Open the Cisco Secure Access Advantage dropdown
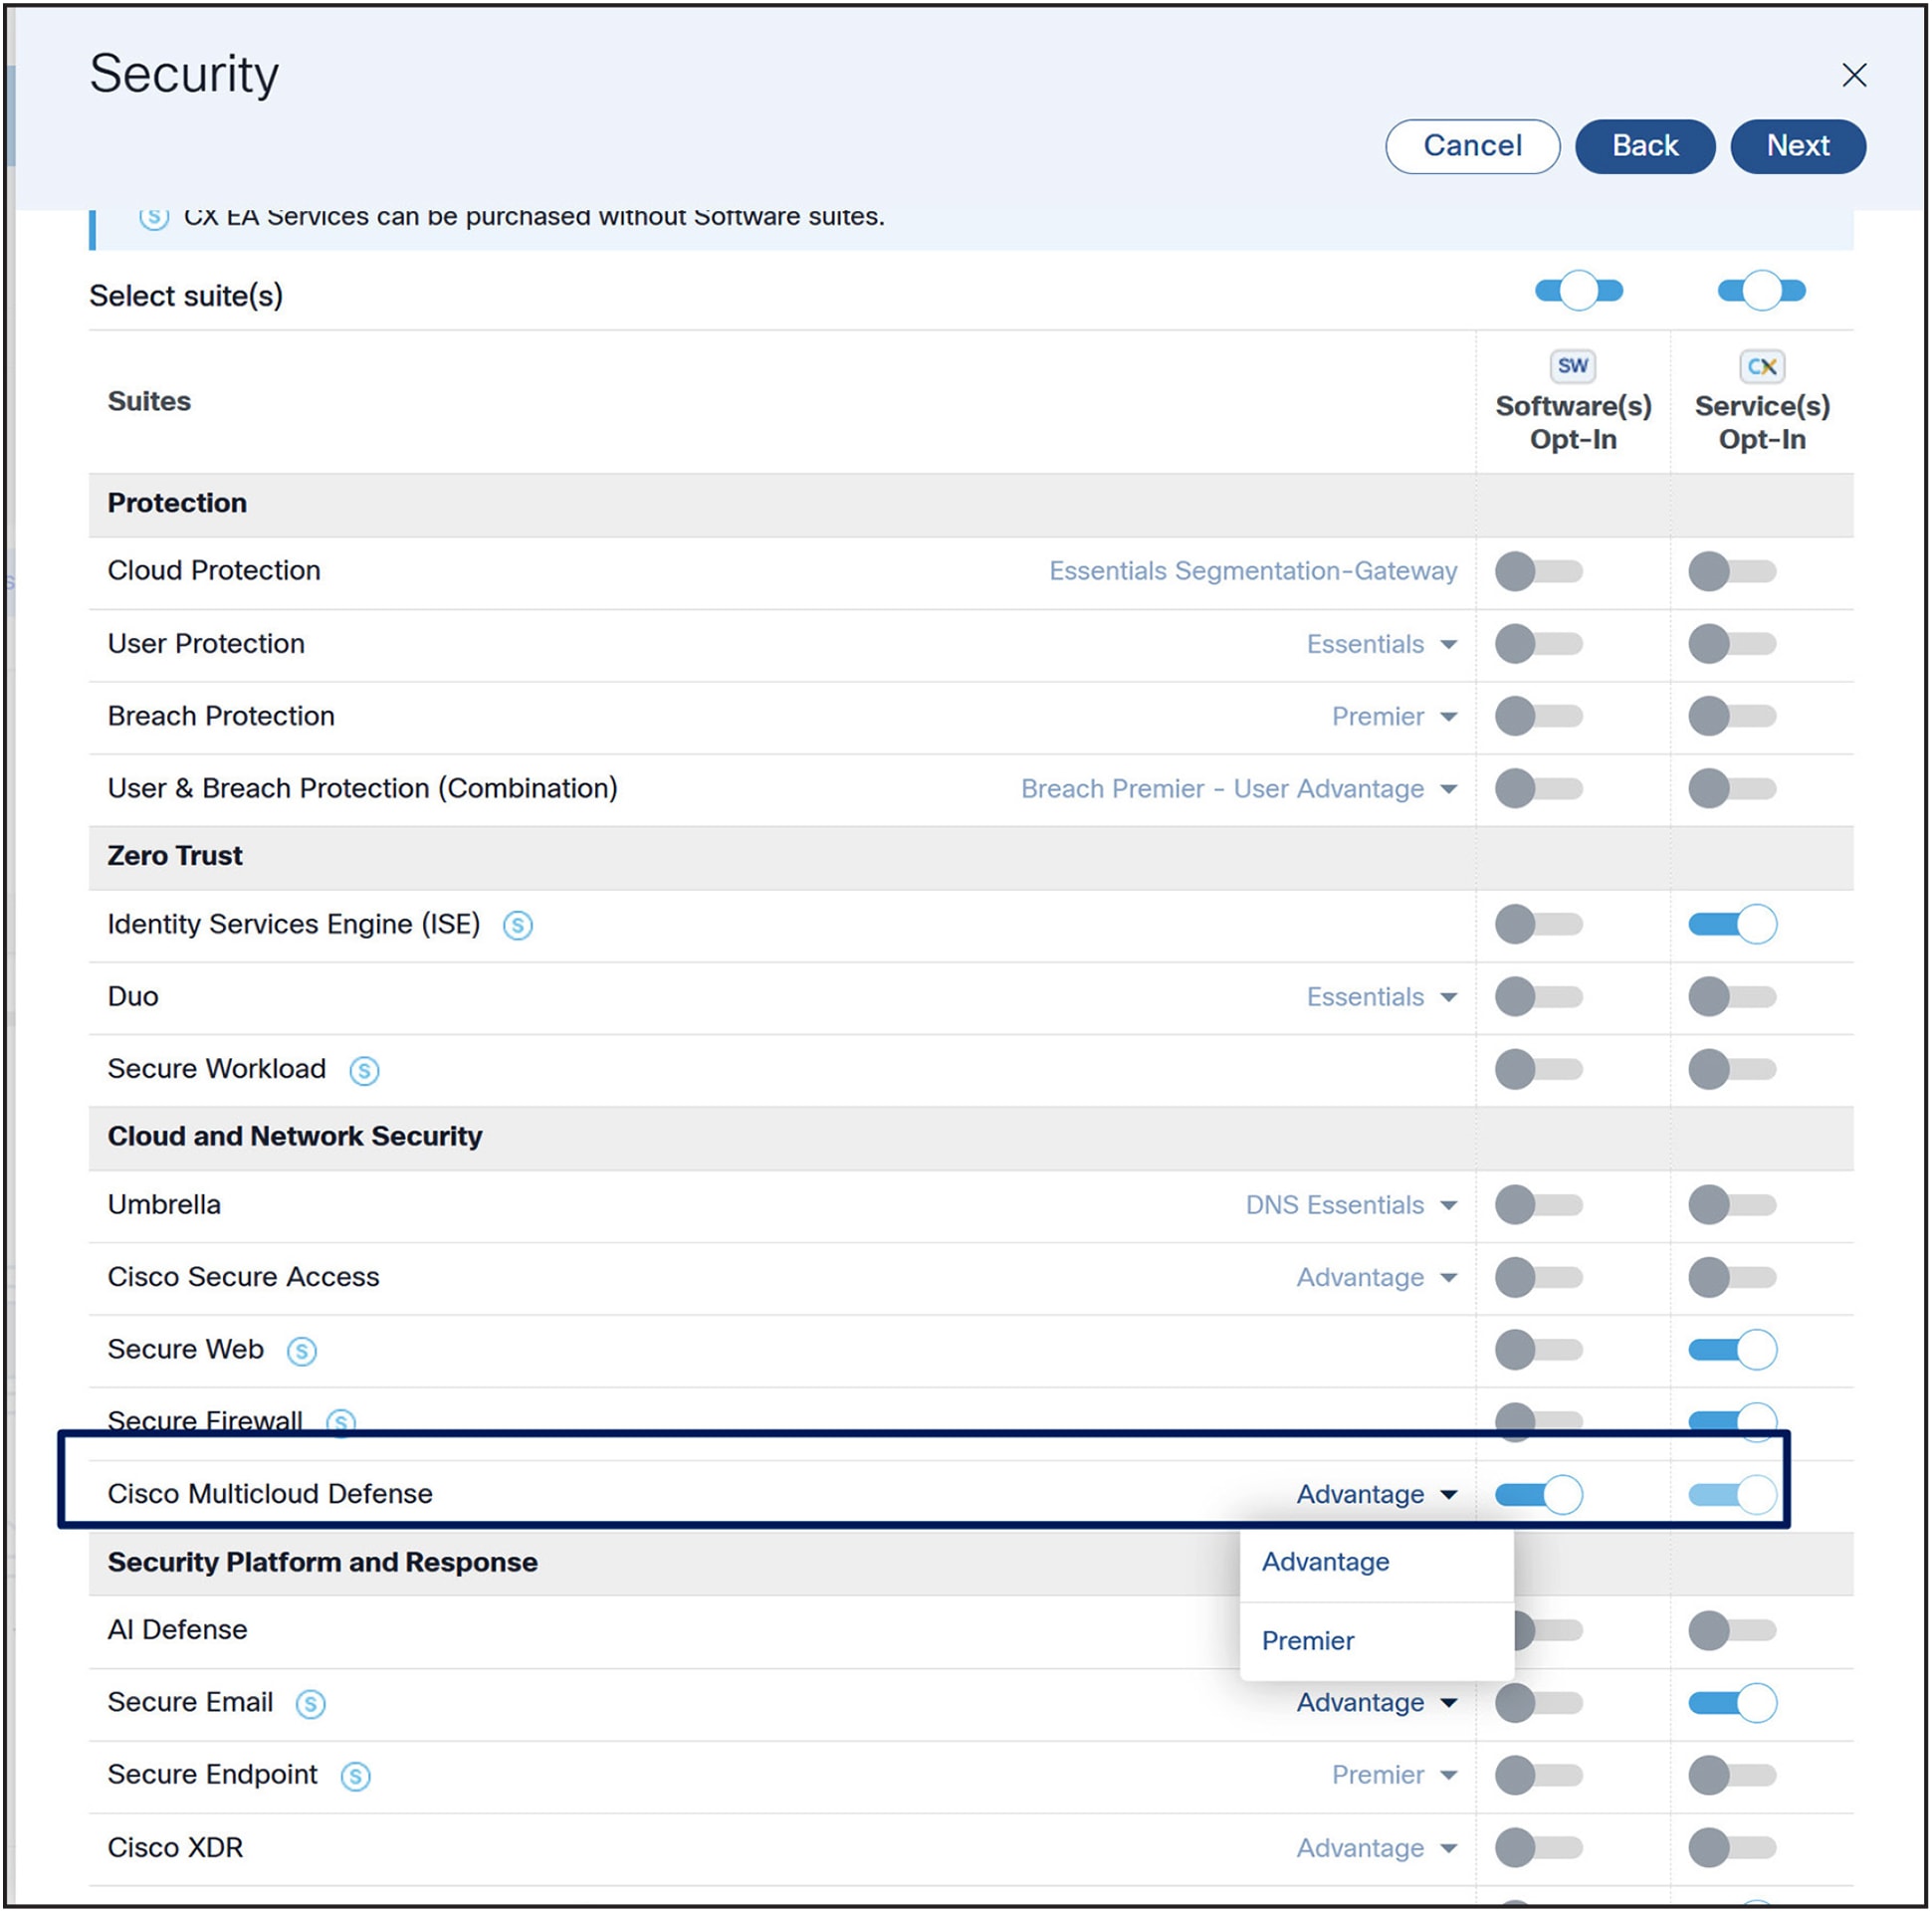 (1376, 1278)
